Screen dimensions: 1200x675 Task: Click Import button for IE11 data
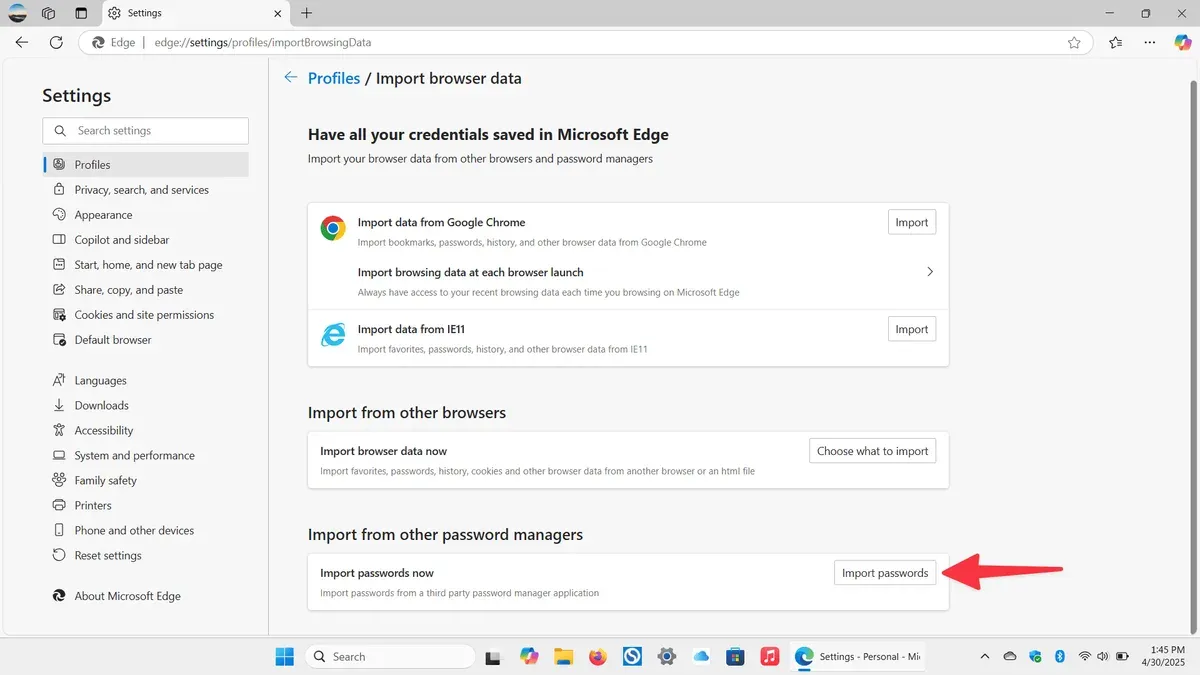coord(912,329)
